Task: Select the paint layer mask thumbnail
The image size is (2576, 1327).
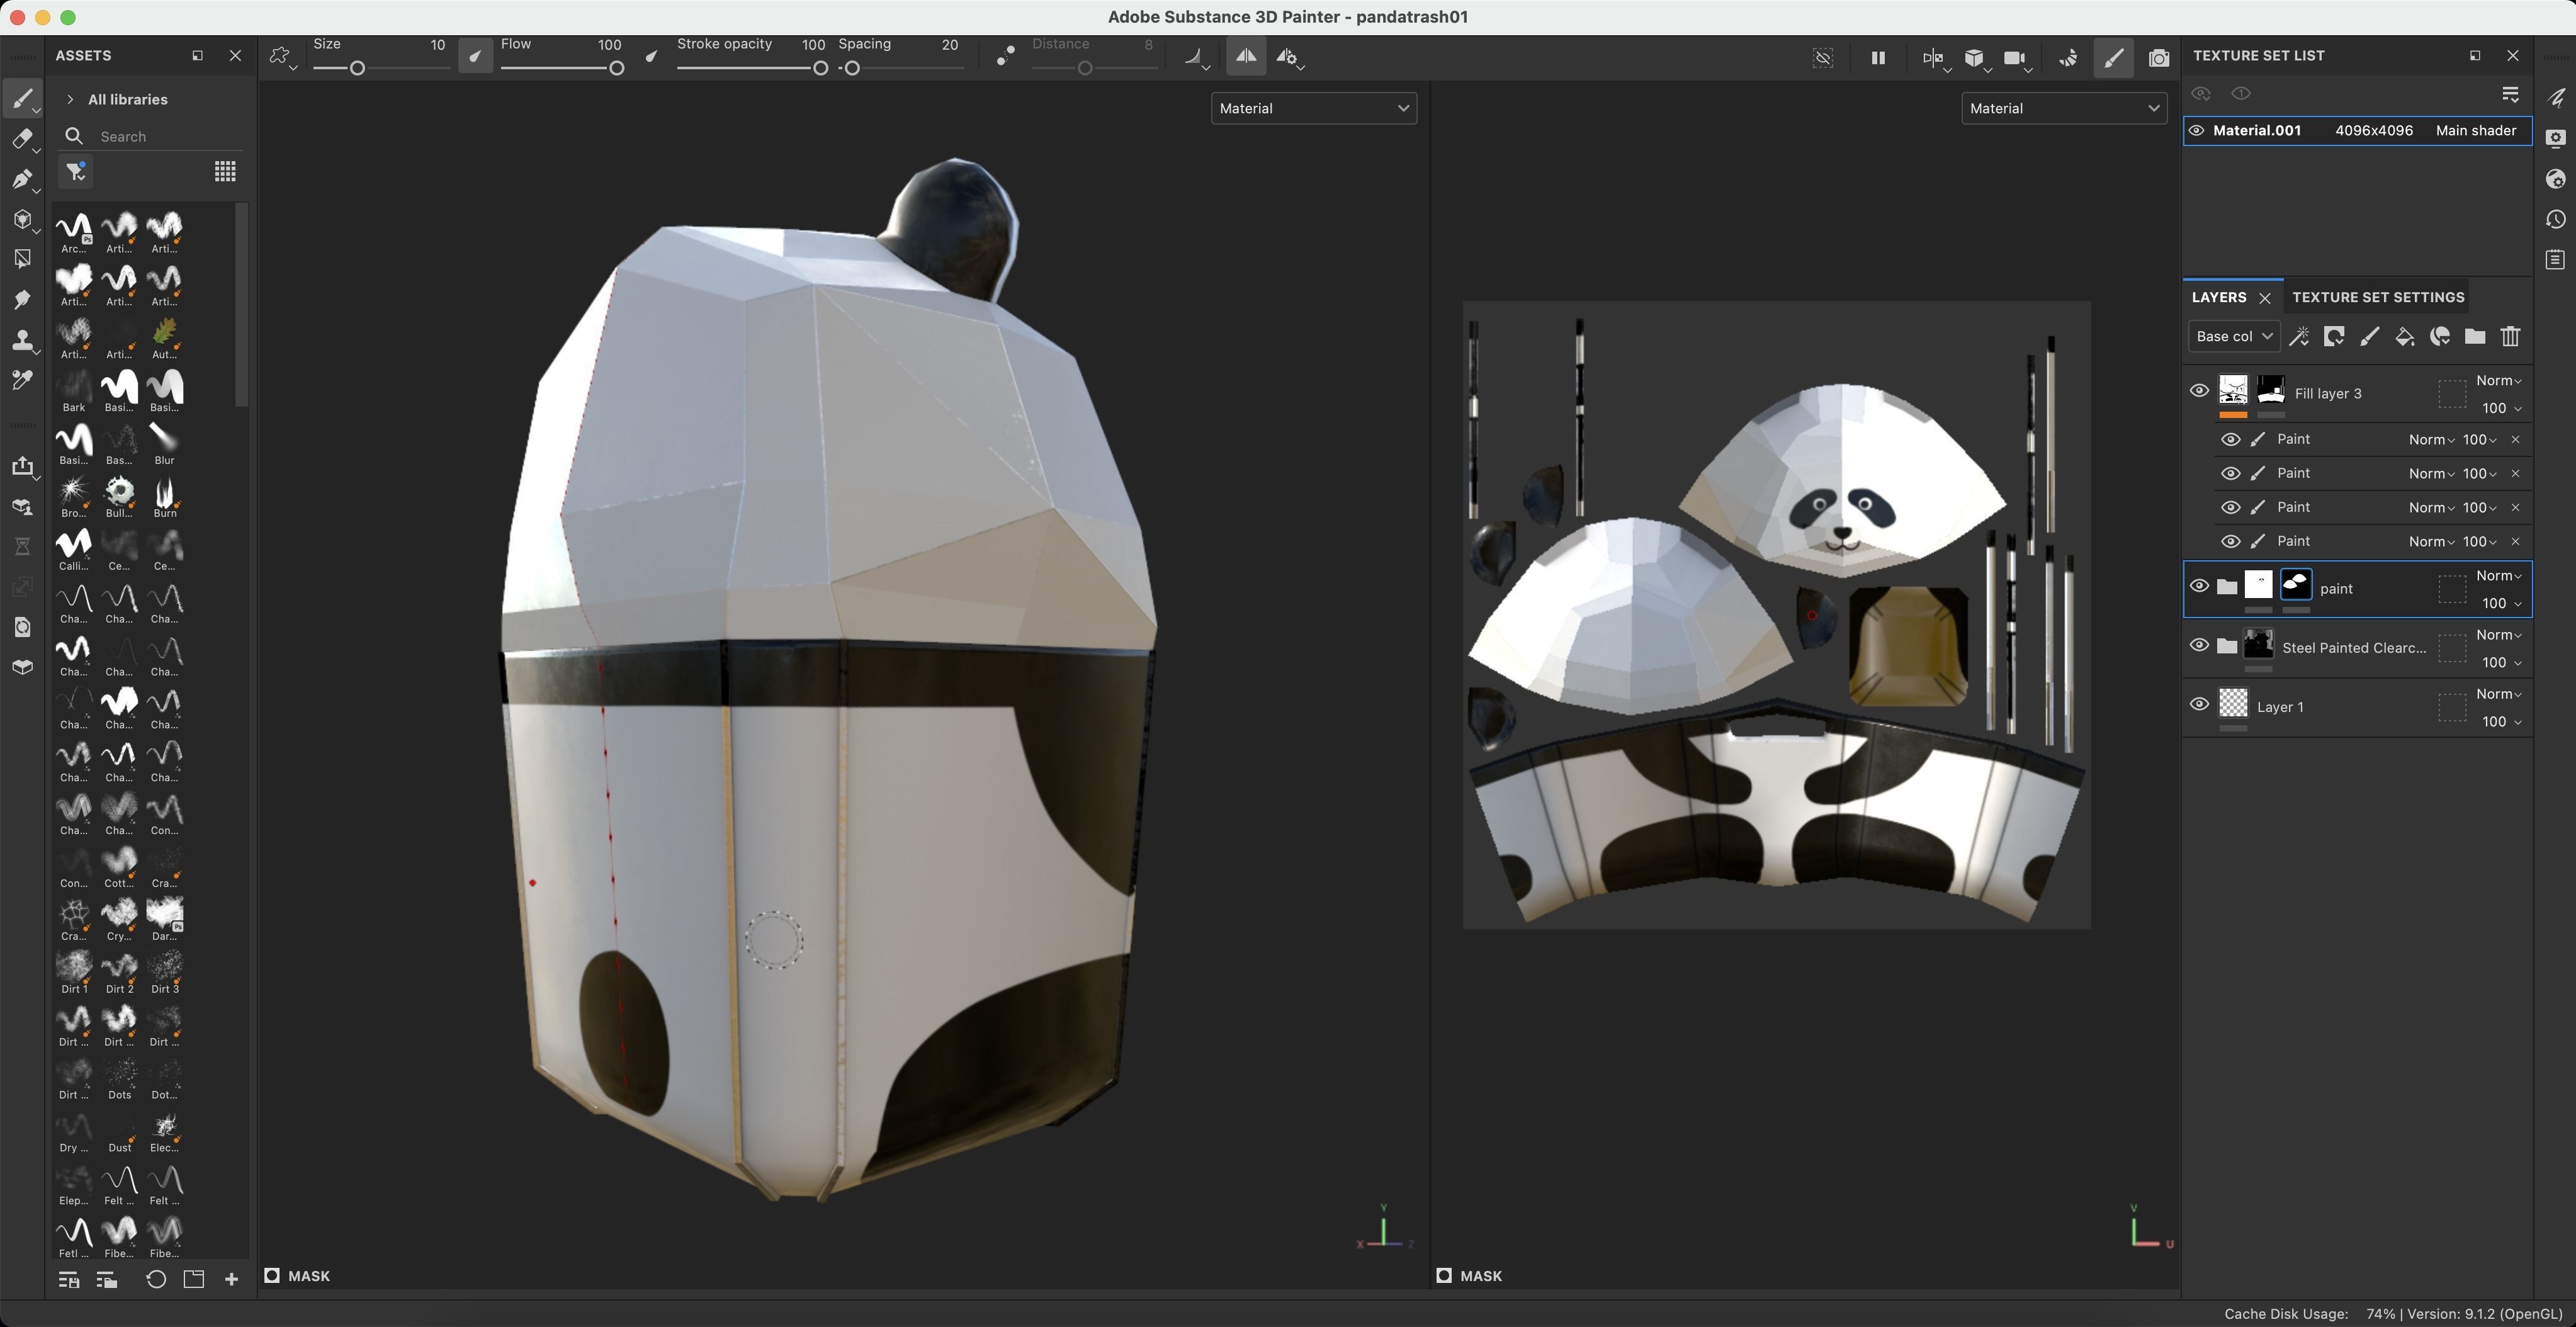Action: click(x=2296, y=584)
